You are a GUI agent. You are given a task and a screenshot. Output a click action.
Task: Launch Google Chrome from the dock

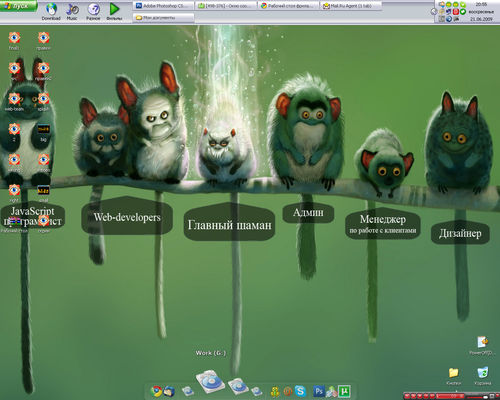pyautogui.click(x=156, y=391)
